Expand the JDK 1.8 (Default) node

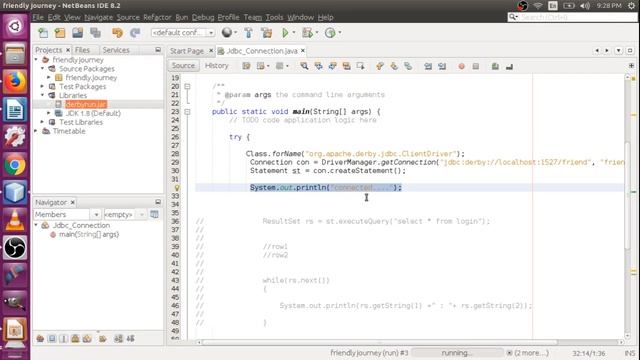(x=49, y=113)
